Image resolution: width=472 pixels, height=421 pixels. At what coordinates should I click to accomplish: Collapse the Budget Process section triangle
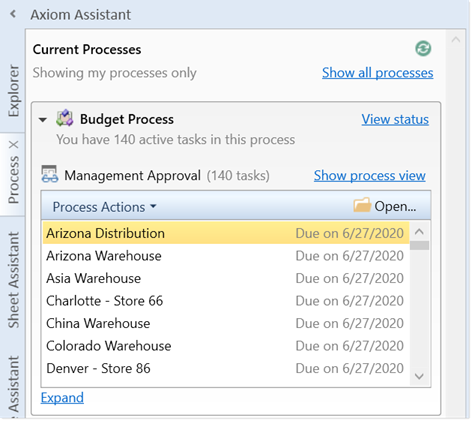click(43, 120)
